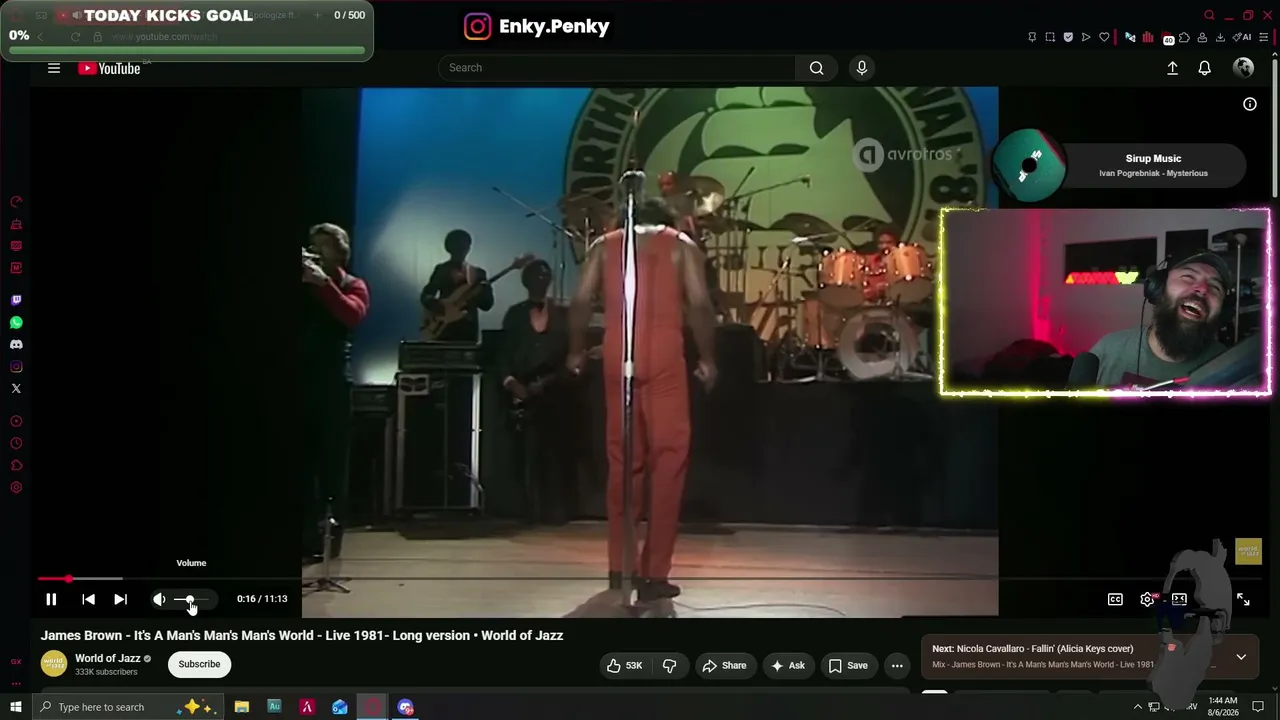Go to the previous video

(x=88, y=599)
